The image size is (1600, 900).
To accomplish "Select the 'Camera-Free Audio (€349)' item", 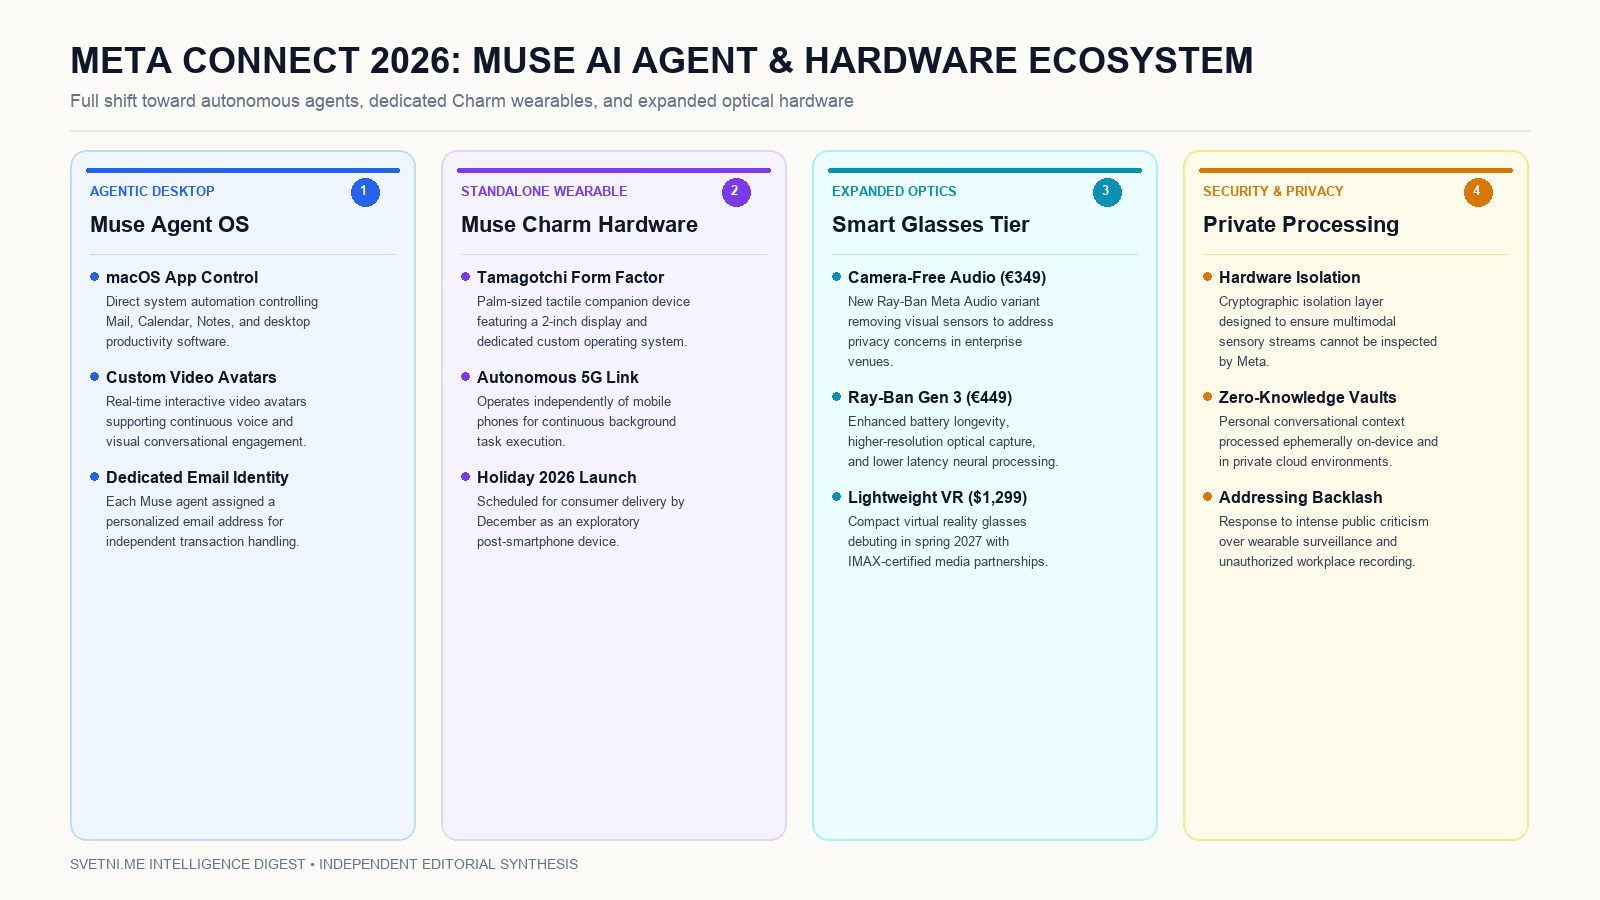I will coord(947,277).
